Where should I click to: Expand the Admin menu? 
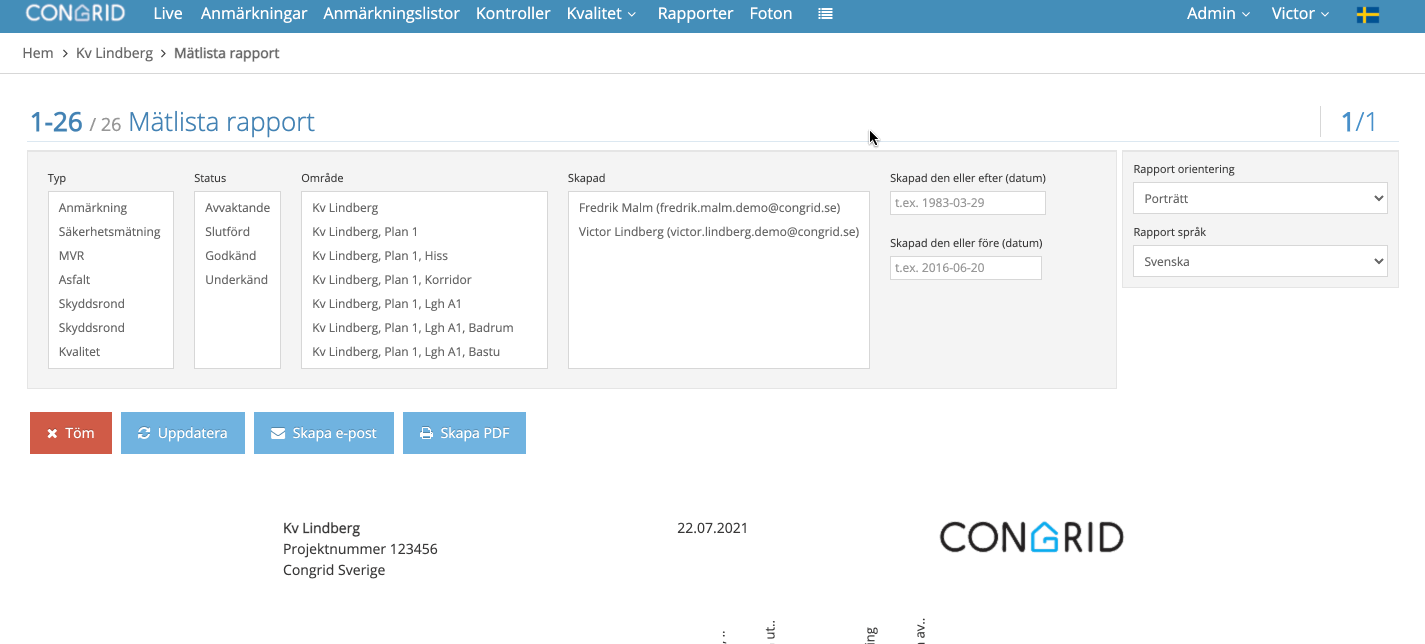1218,14
